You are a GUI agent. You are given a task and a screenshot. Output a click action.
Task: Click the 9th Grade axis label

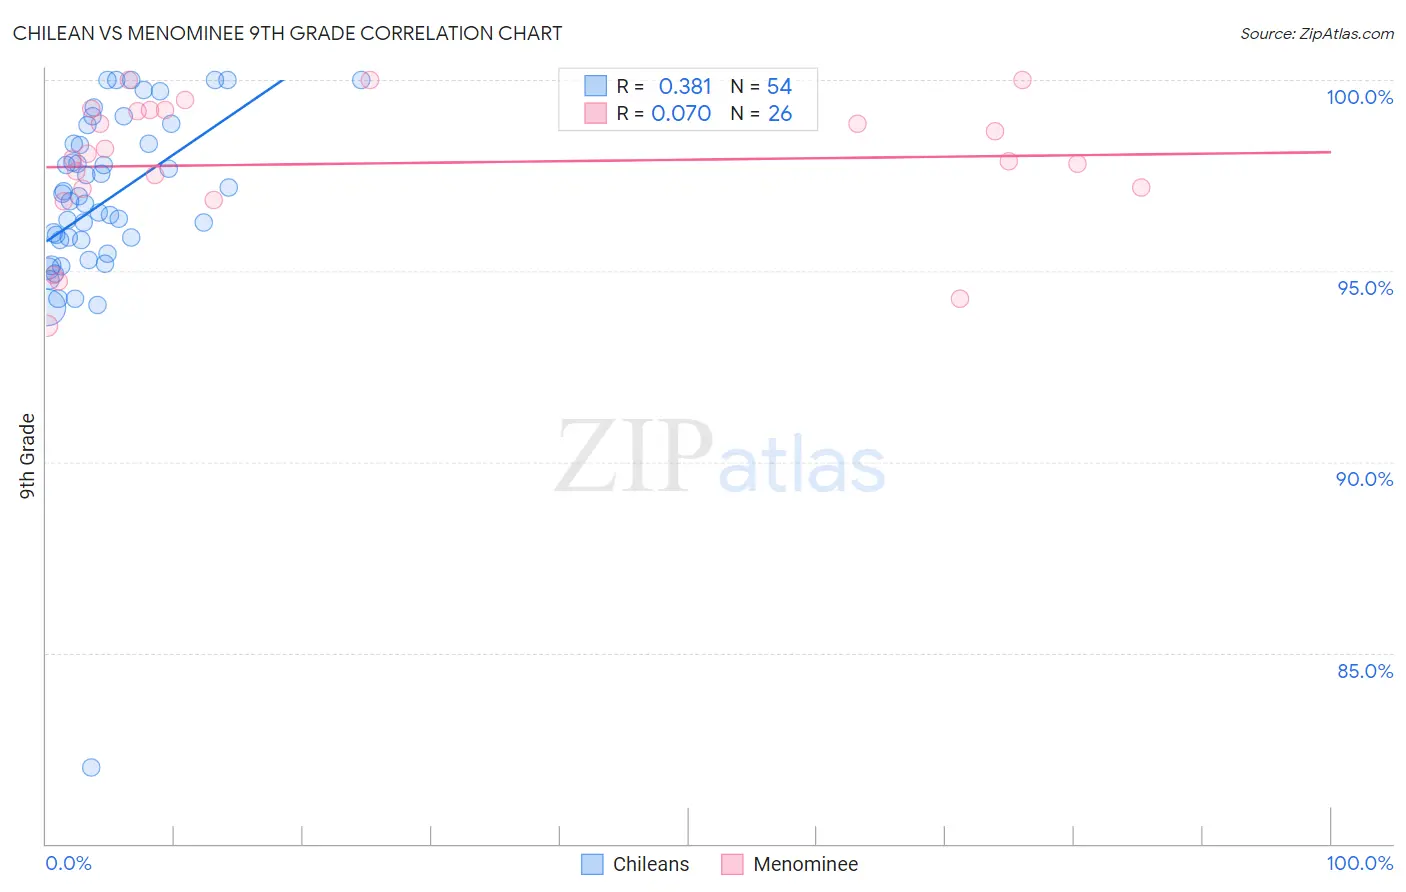pos(27,456)
